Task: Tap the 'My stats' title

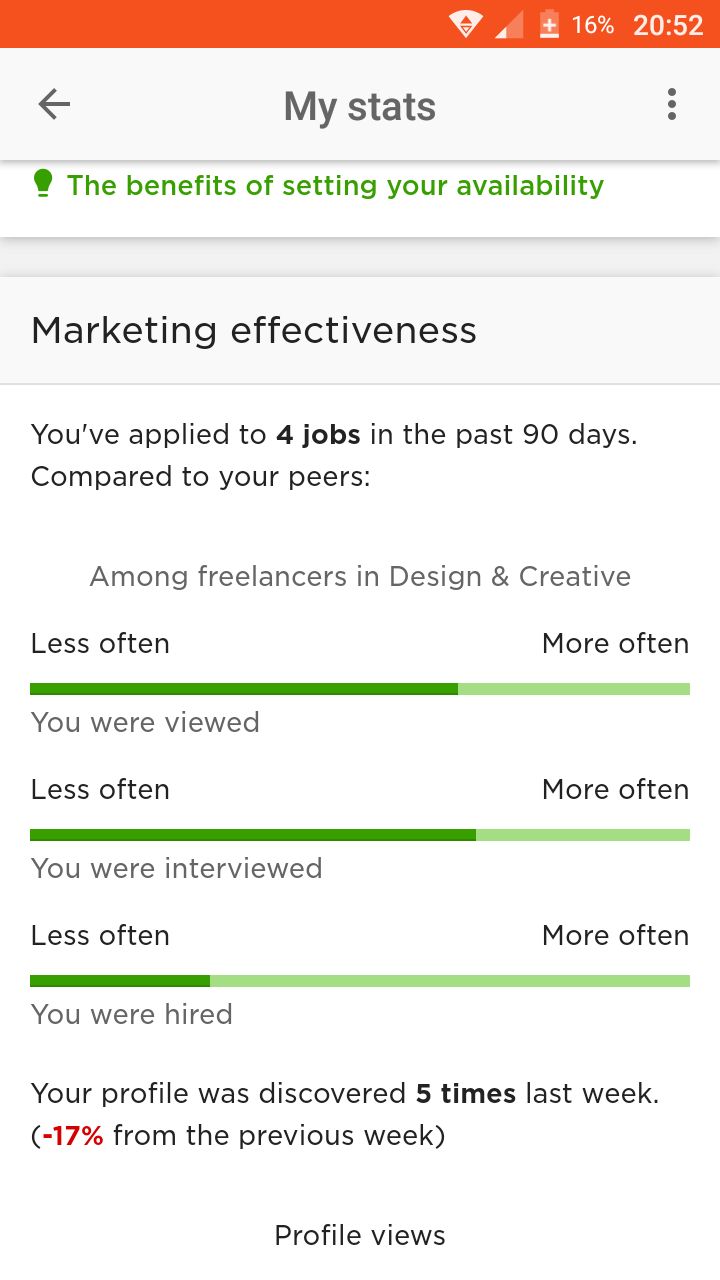Action: pos(360,106)
